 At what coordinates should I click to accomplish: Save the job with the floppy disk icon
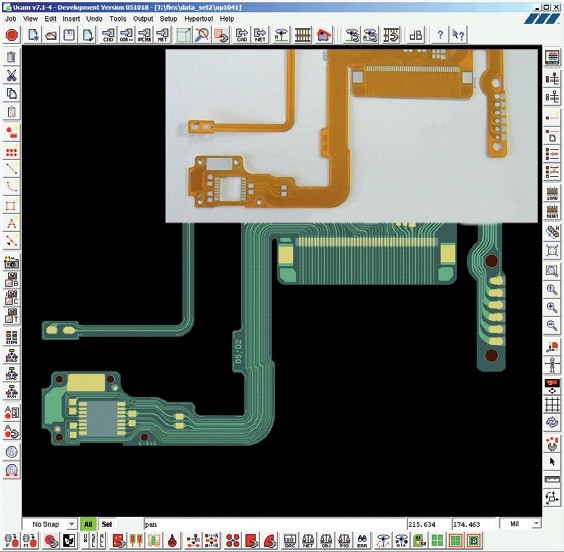coord(69,35)
